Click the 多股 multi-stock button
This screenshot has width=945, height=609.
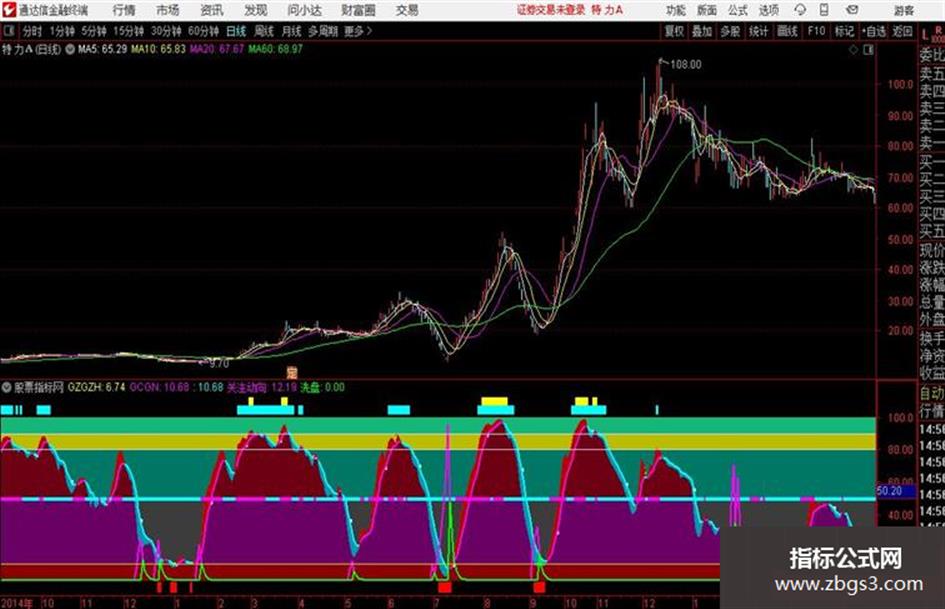tap(730, 31)
